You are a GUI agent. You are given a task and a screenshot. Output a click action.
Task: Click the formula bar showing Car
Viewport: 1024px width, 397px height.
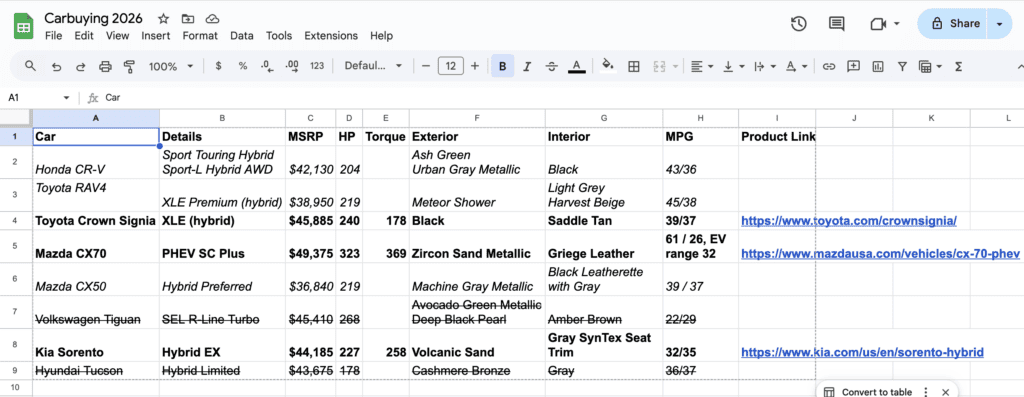click(x=562, y=98)
